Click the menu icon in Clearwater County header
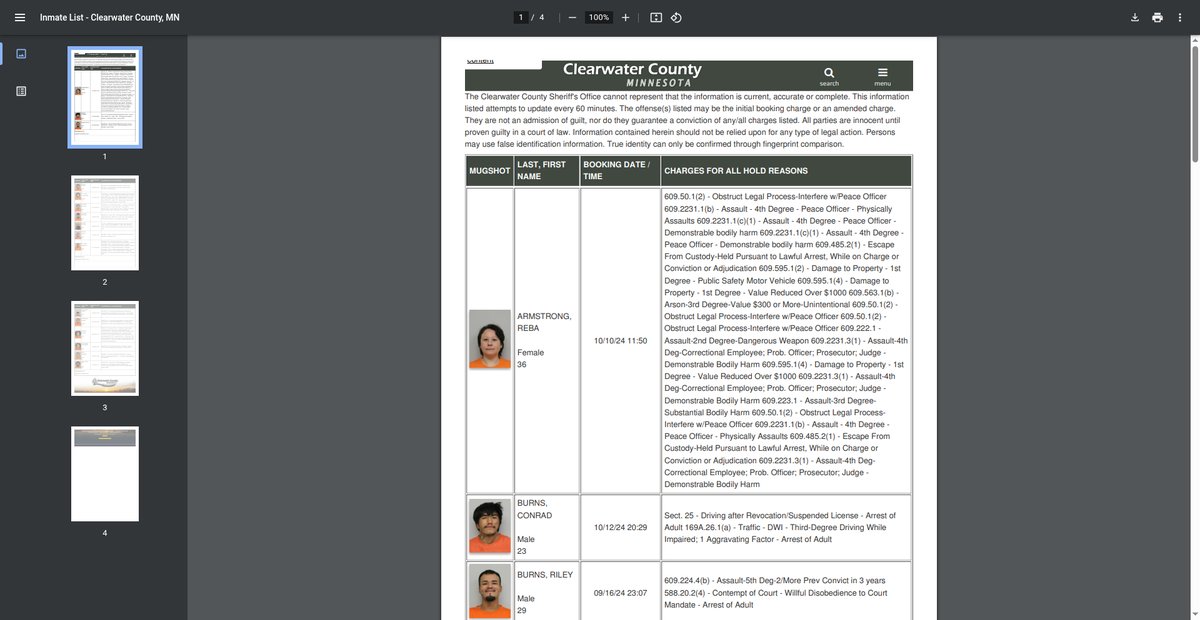Viewport: 1200px width, 620px height. pyautogui.click(x=882, y=75)
